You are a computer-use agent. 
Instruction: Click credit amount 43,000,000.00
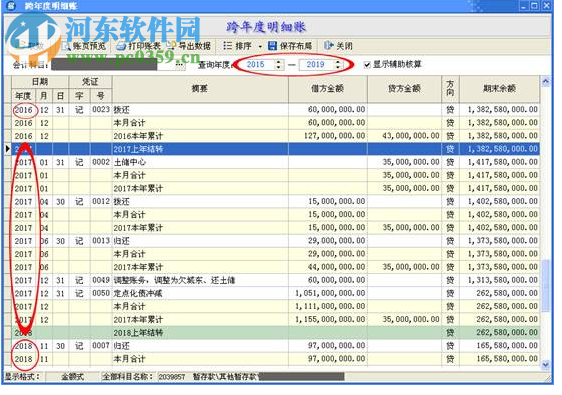(411, 136)
